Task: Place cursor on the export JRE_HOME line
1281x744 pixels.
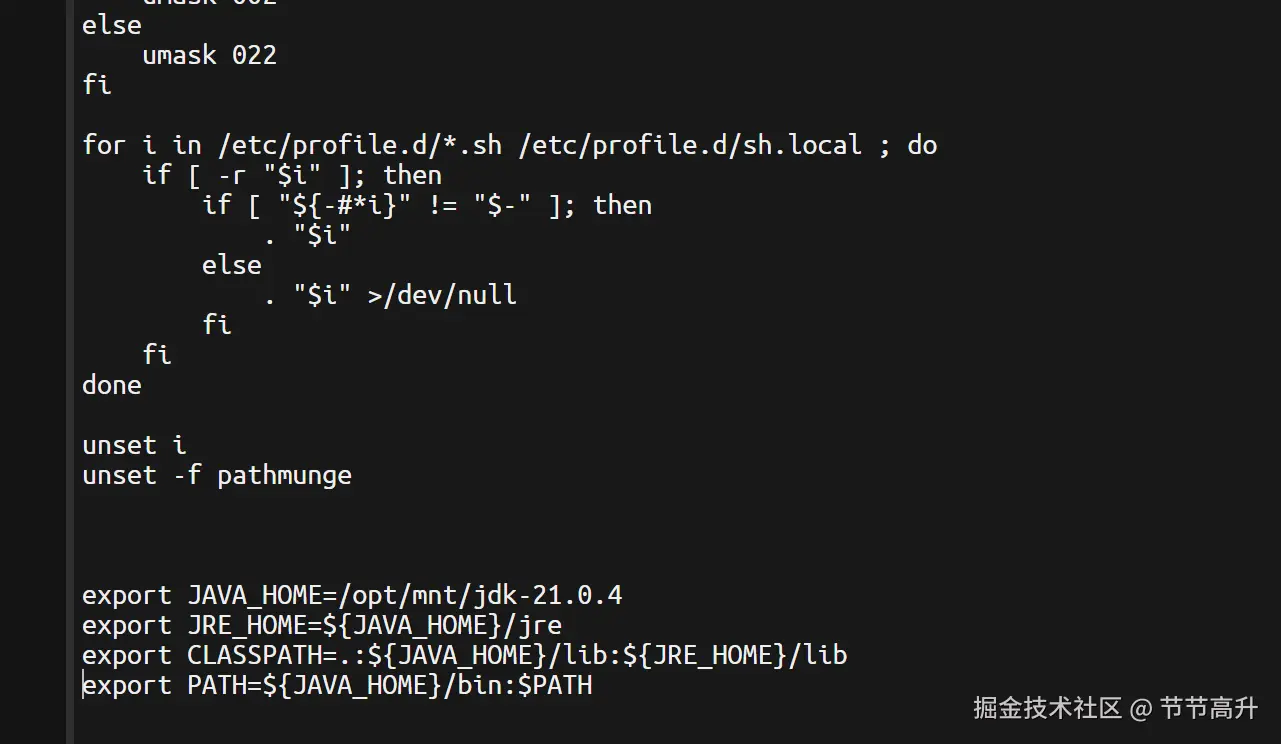Action: pos(321,625)
